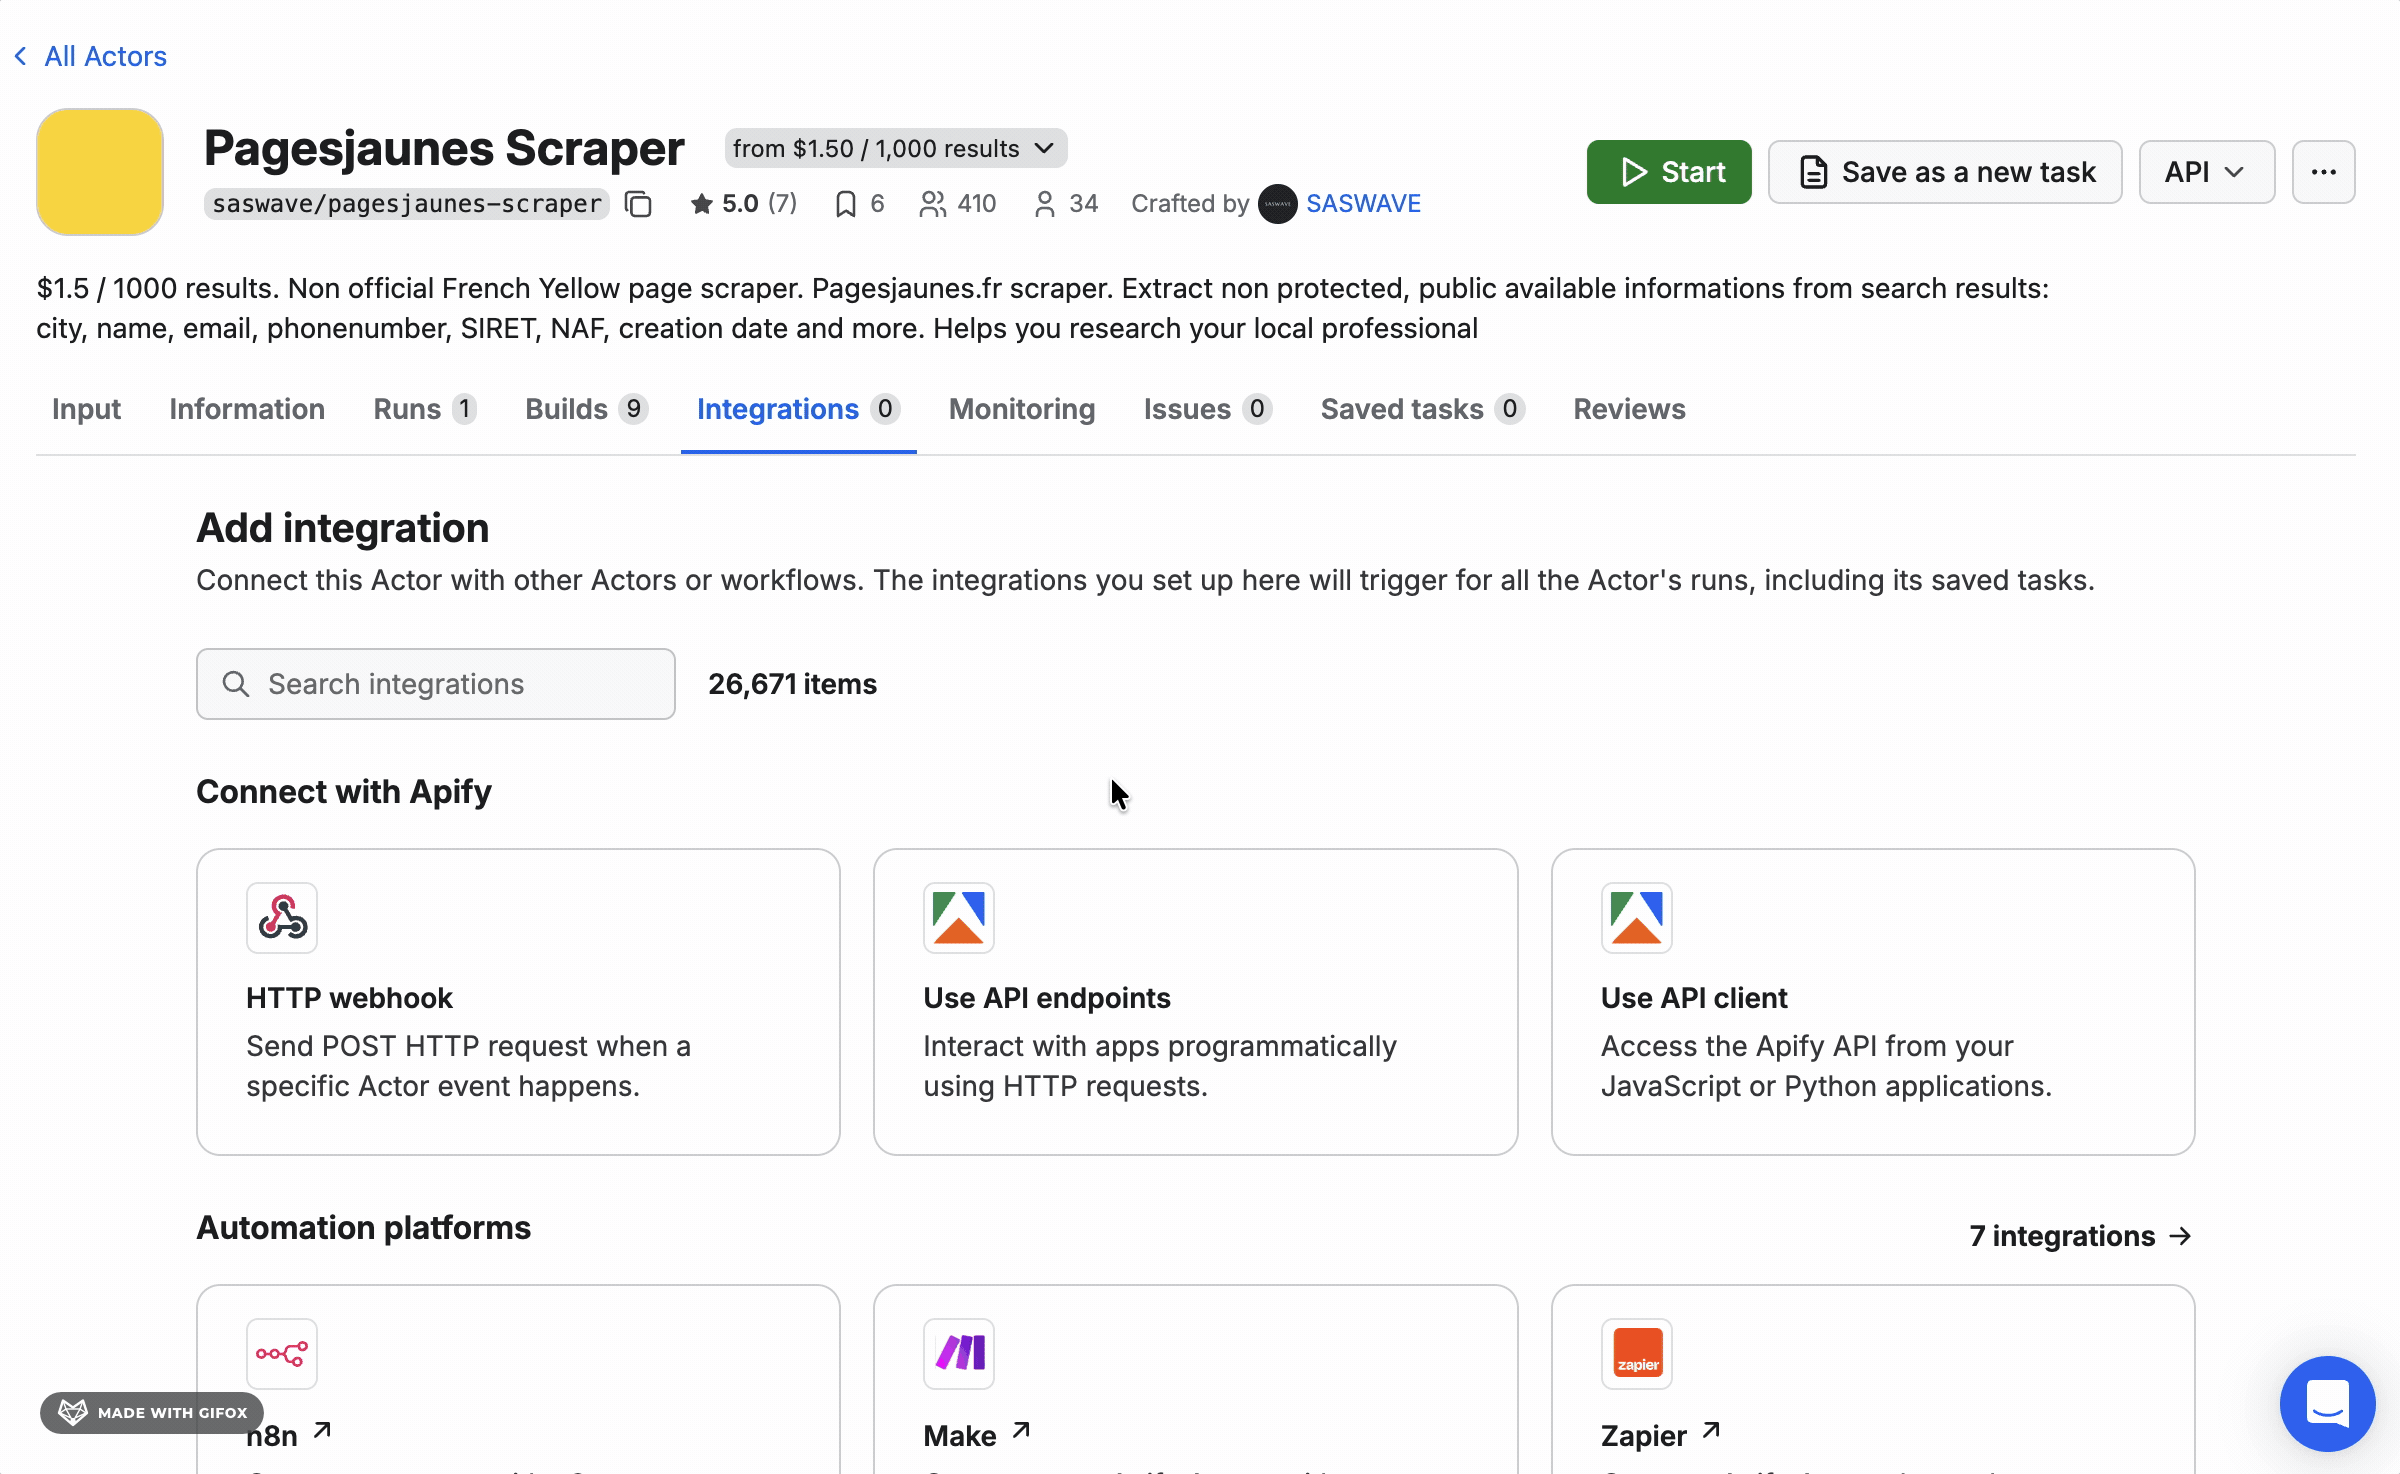Open the n8n external link arrow
Viewport: 2400px width, 1474px height.
(x=322, y=1431)
